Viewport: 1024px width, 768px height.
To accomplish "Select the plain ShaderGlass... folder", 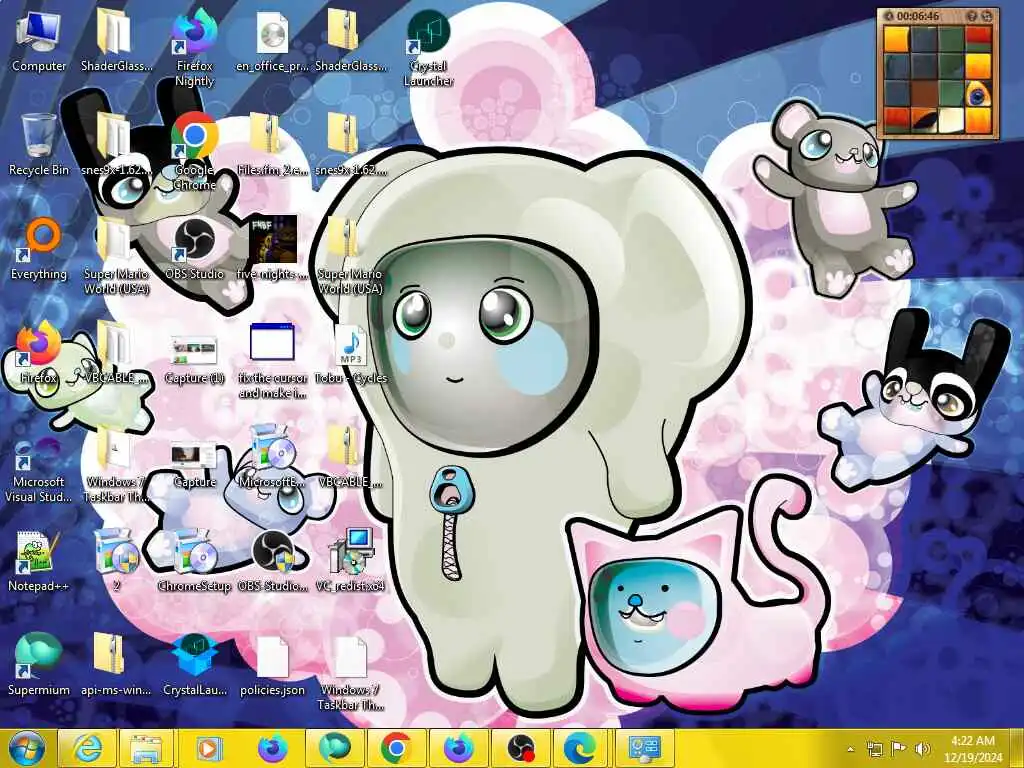I will tap(116, 40).
